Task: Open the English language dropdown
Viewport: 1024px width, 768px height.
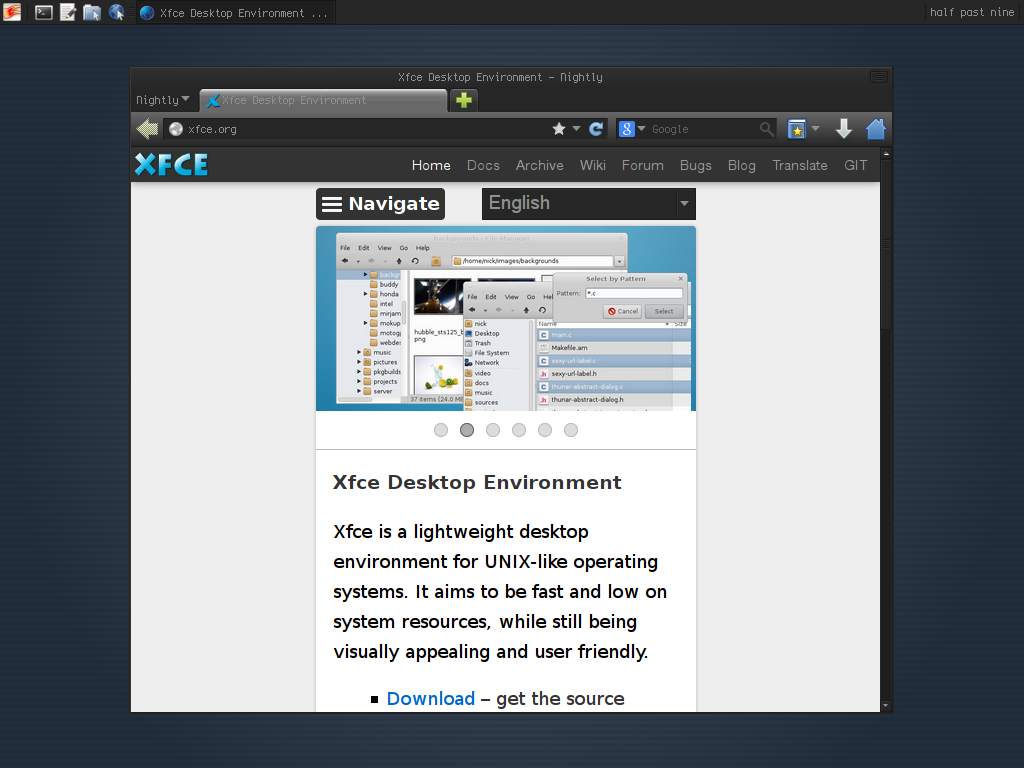Action: (589, 204)
